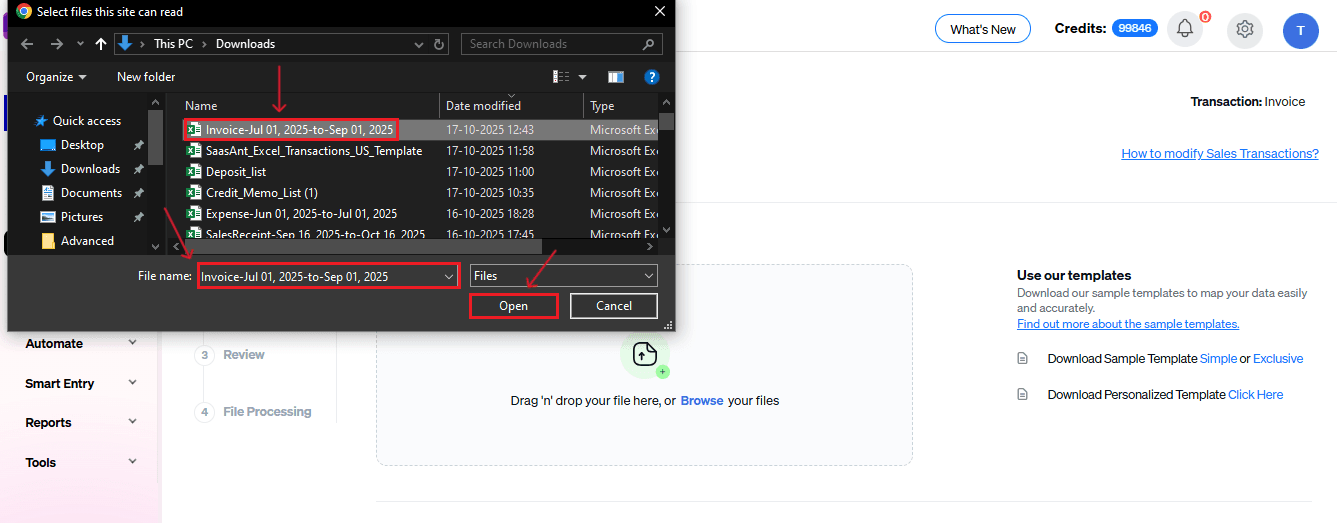Open the settings gear icon

pos(1245,29)
